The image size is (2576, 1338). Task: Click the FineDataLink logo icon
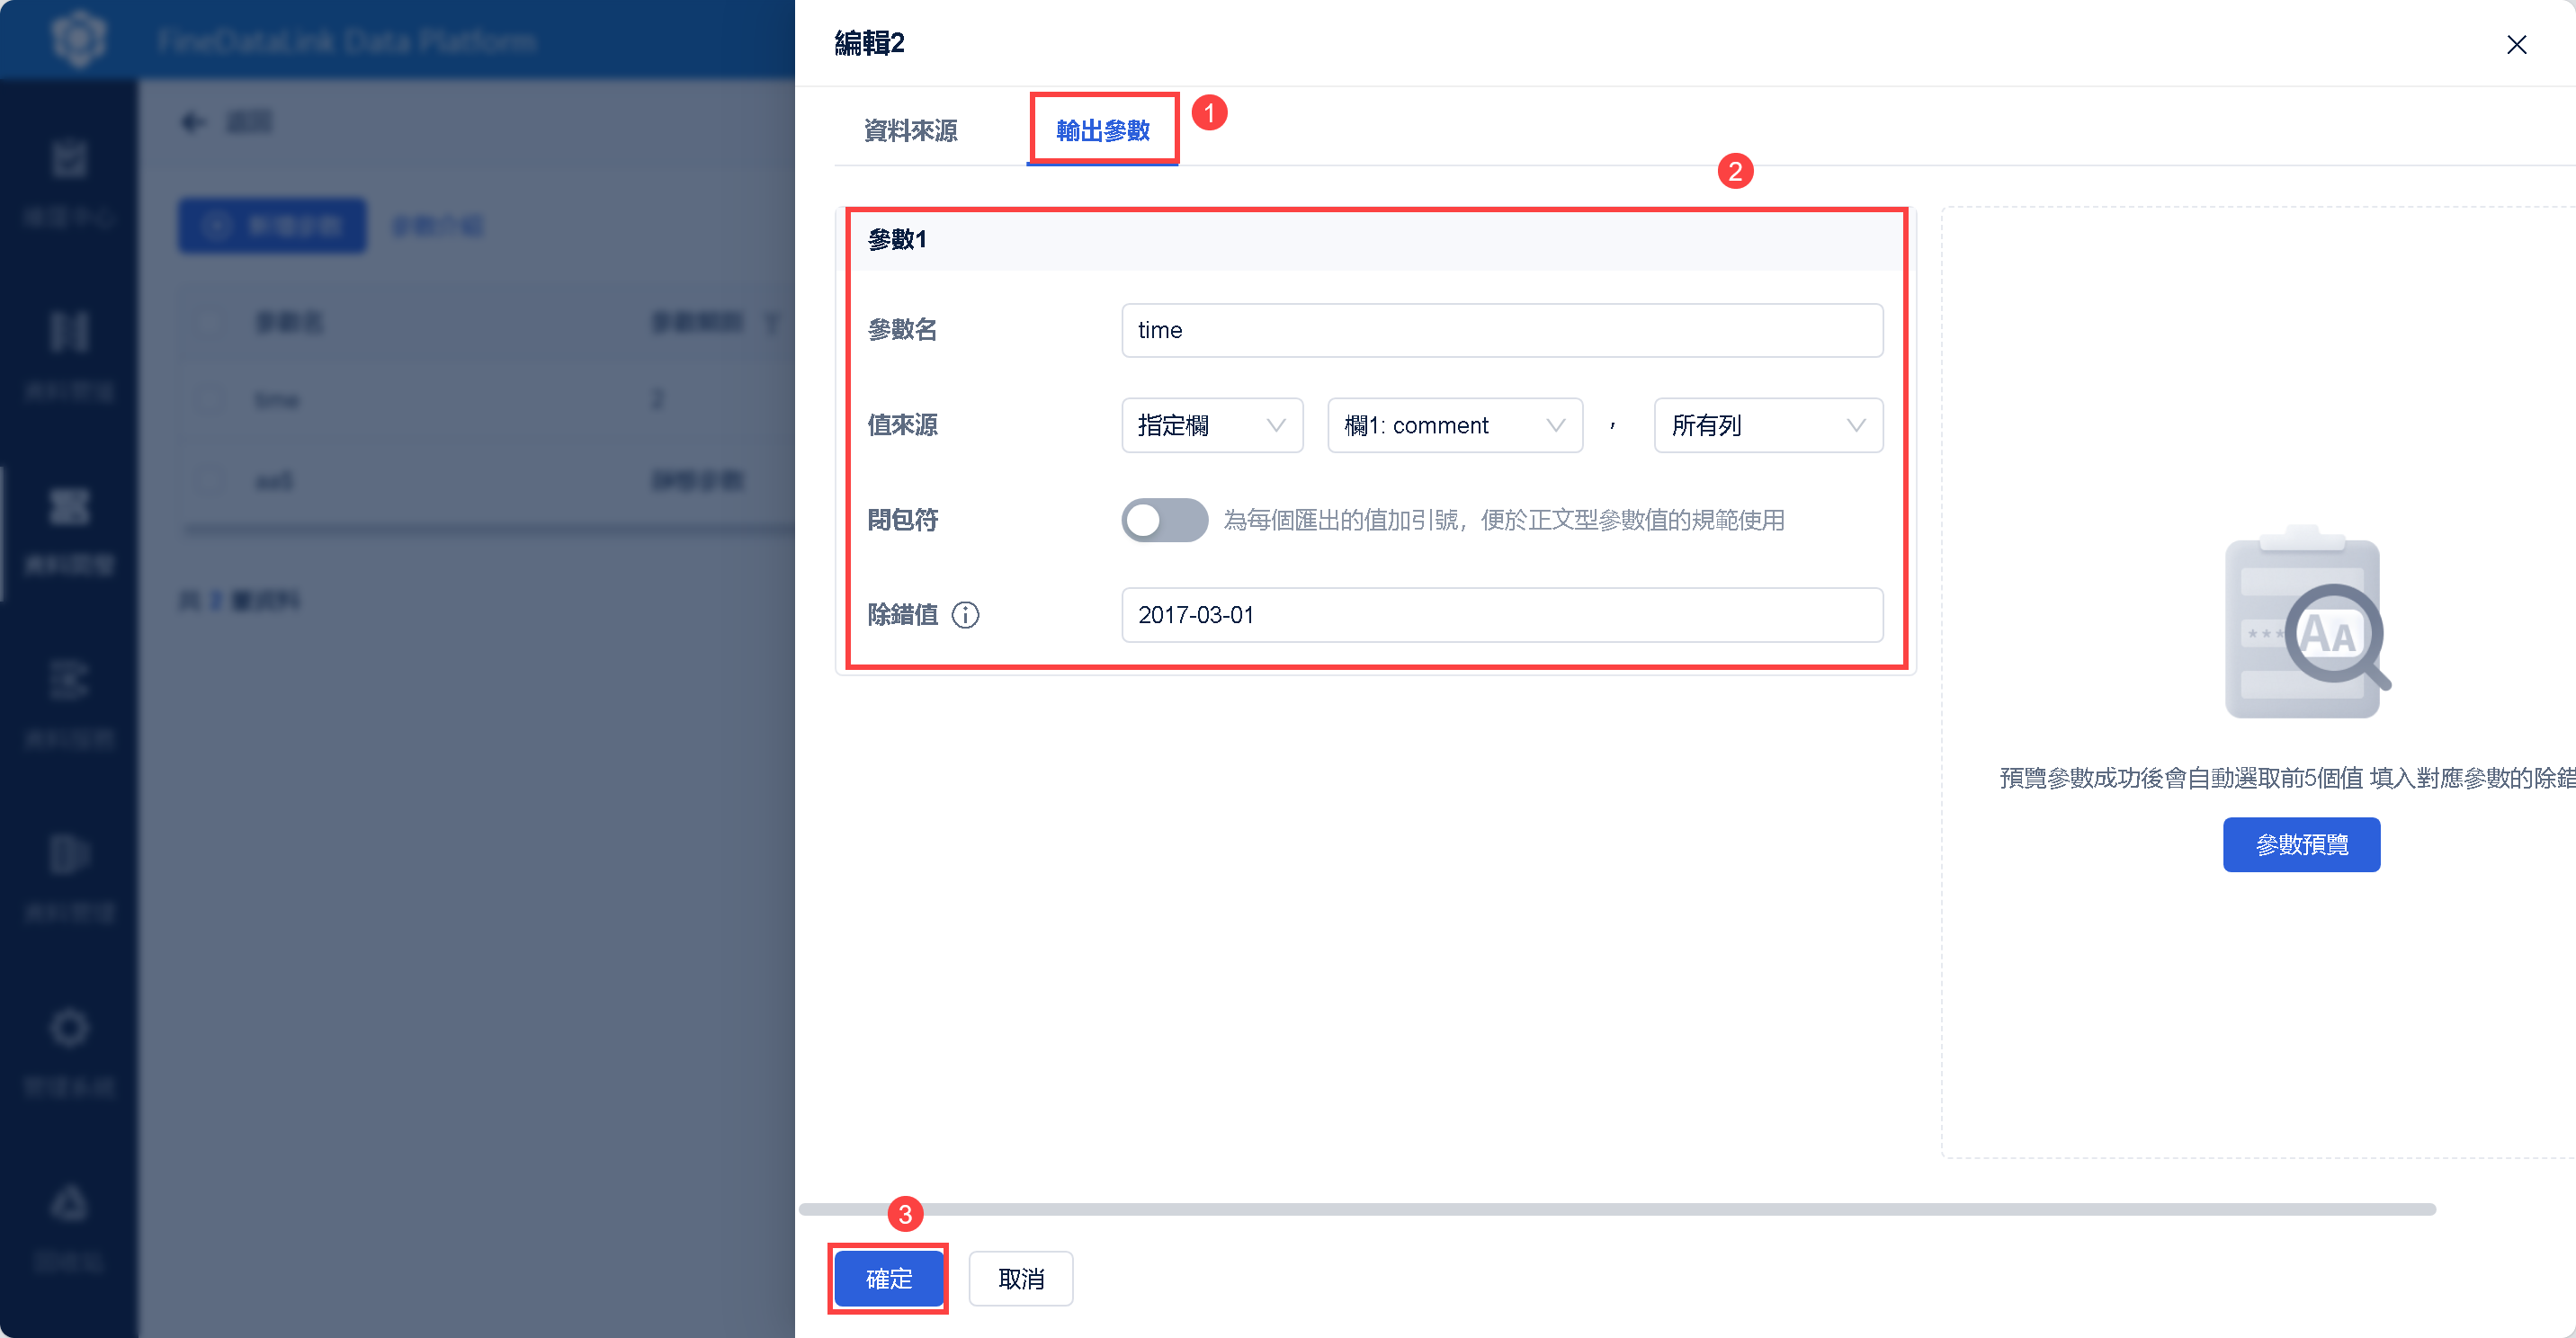[78, 40]
